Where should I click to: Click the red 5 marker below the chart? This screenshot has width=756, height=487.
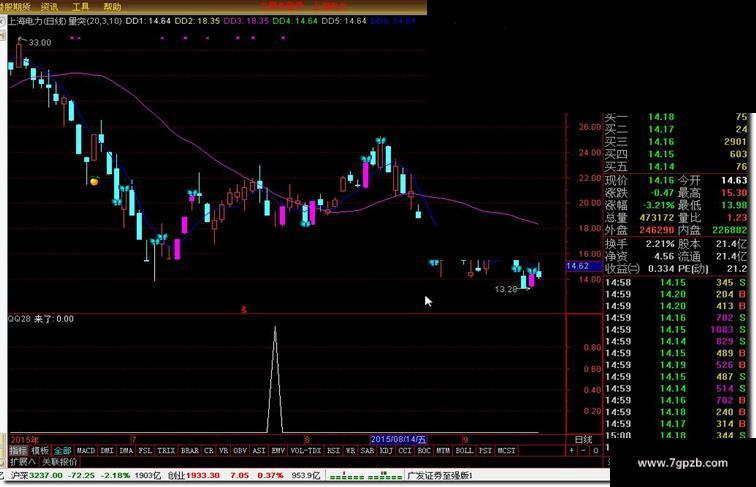(x=244, y=310)
